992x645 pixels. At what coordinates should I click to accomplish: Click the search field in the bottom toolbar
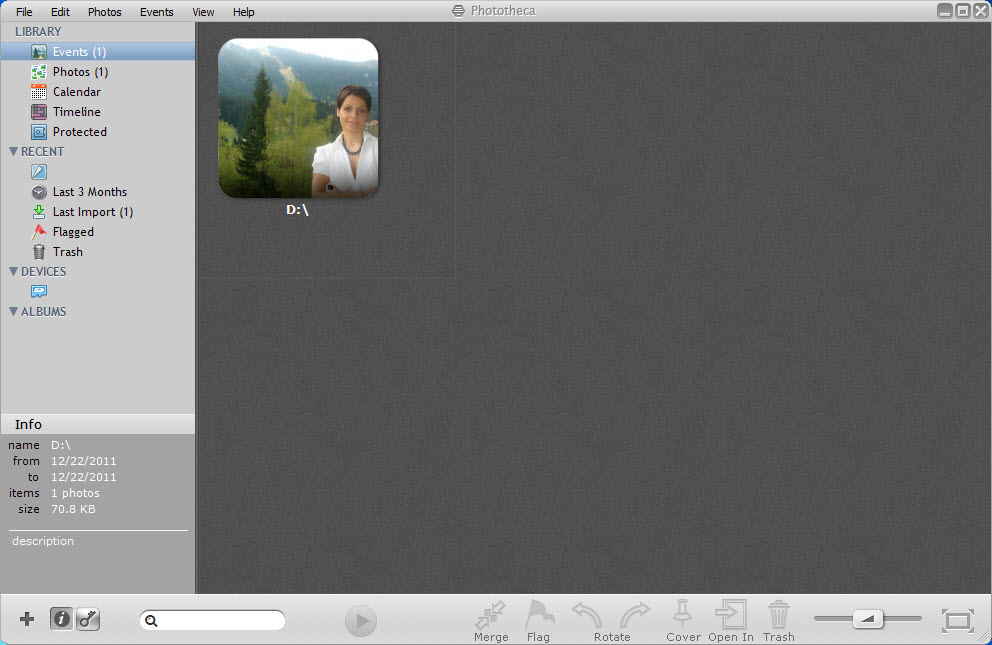click(x=213, y=620)
